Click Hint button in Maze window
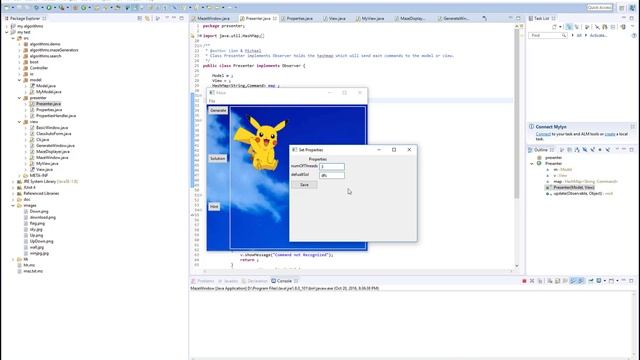The width and height of the screenshot is (640, 360). click(214, 207)
